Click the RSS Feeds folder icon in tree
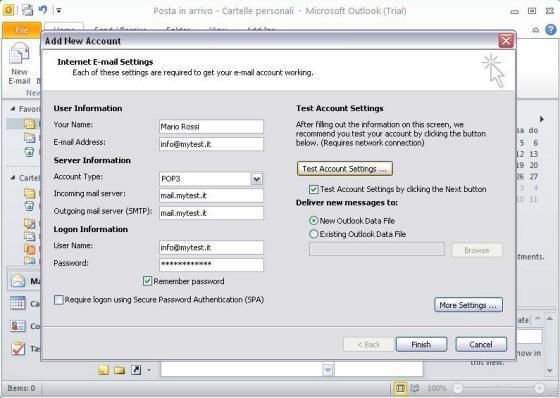 (30, 249)
